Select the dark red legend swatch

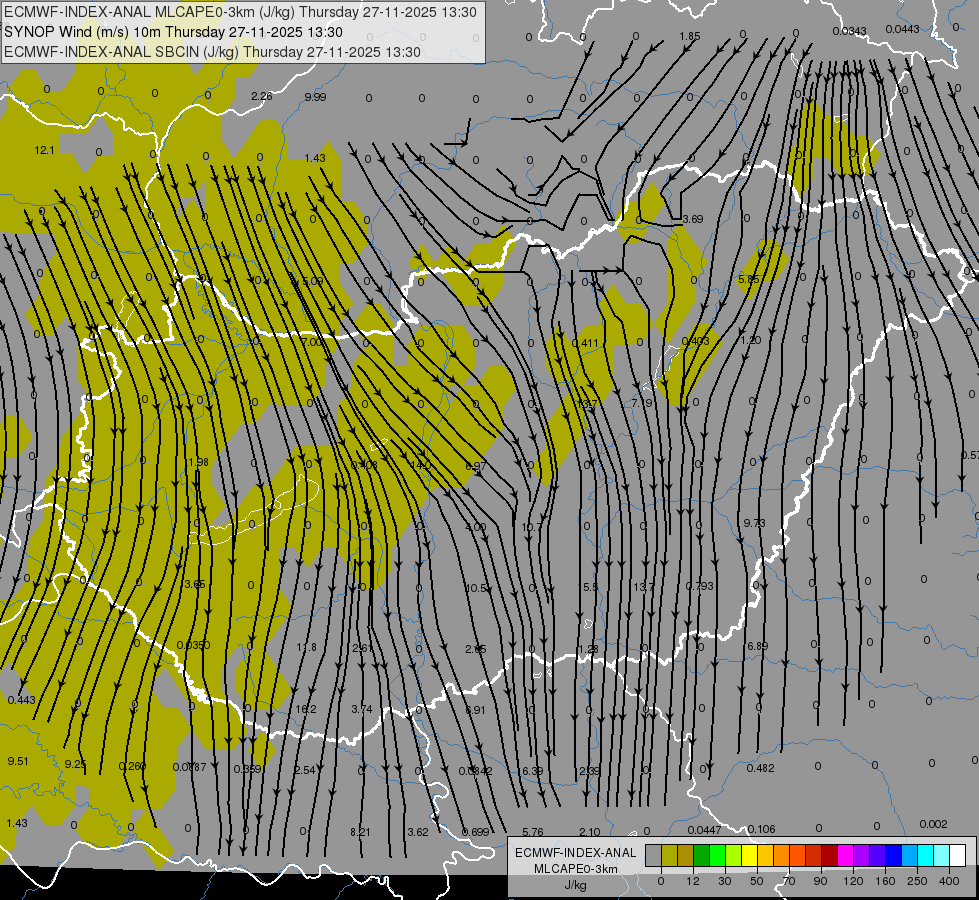click(829, 855)
